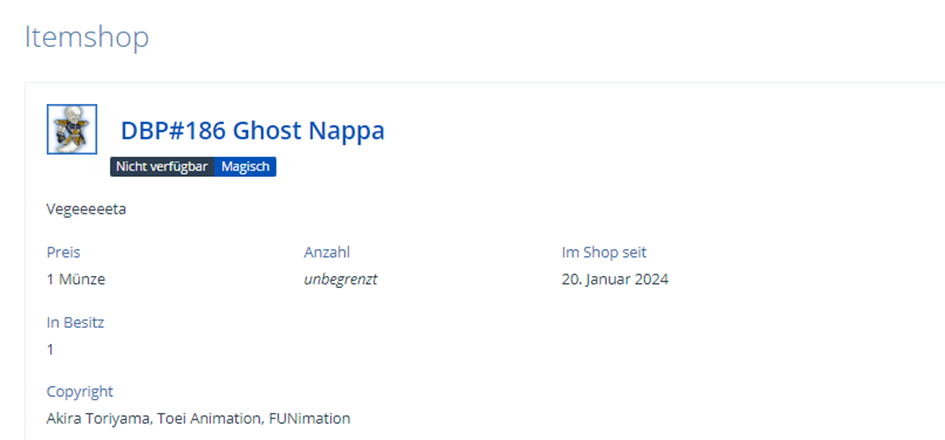Select the 'Vegeeeeeta' description text
Image resolution: width=945 pixels, height=440 pixels.
[86, 210]
